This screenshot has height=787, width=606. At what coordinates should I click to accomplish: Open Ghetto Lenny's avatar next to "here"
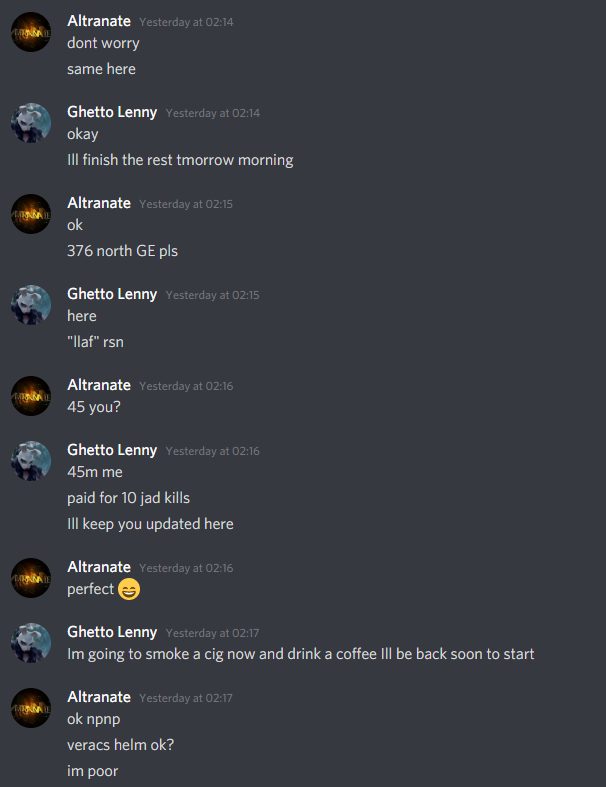[x=31, y=305]
